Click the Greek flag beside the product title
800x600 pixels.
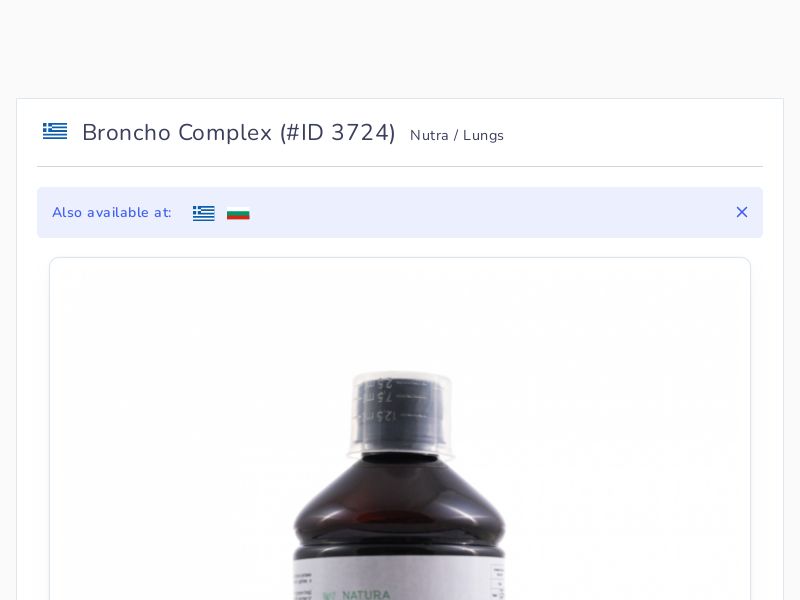55,131
